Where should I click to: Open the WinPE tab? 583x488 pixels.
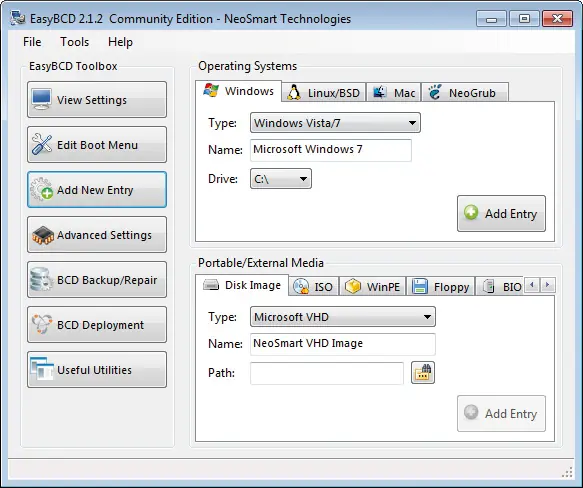373,286
